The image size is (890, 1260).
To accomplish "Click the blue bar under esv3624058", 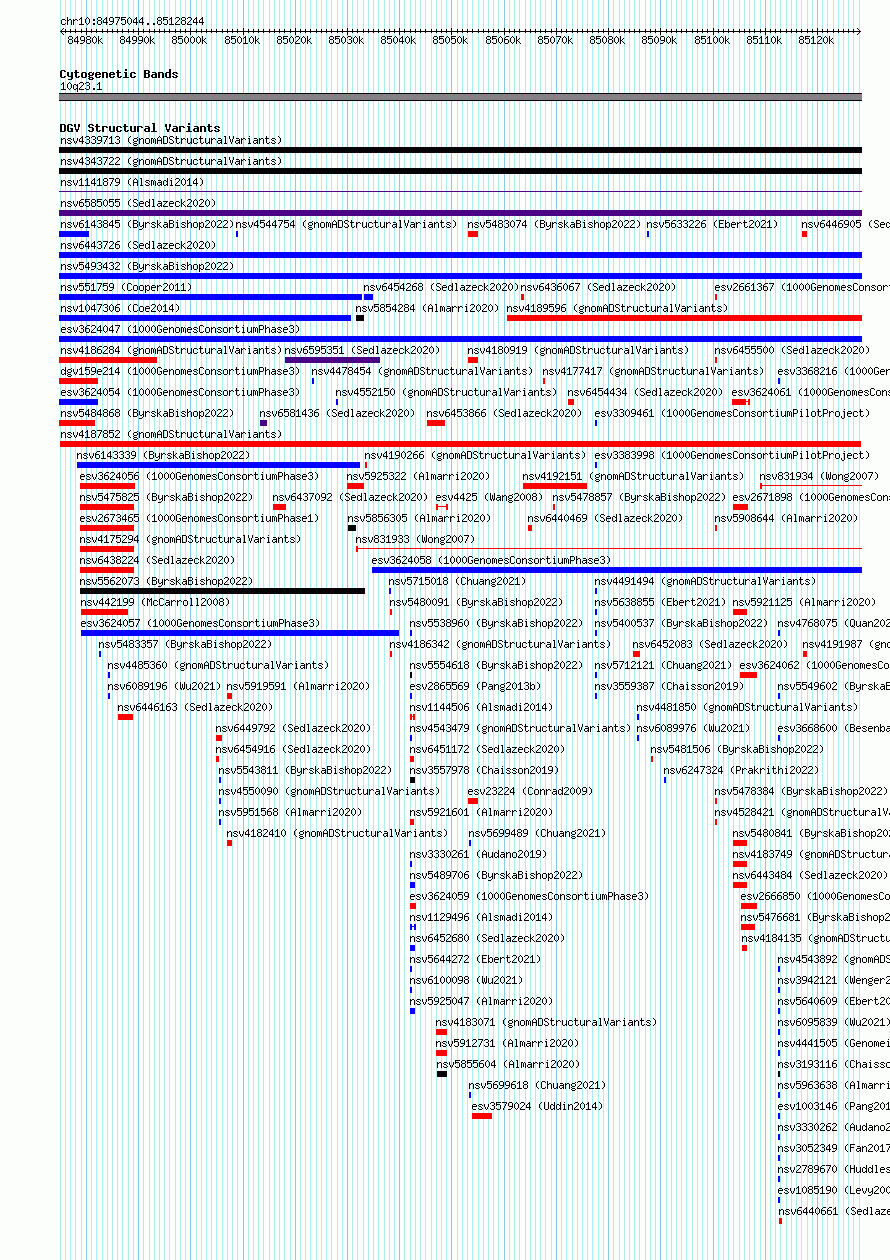I will 616,570.
